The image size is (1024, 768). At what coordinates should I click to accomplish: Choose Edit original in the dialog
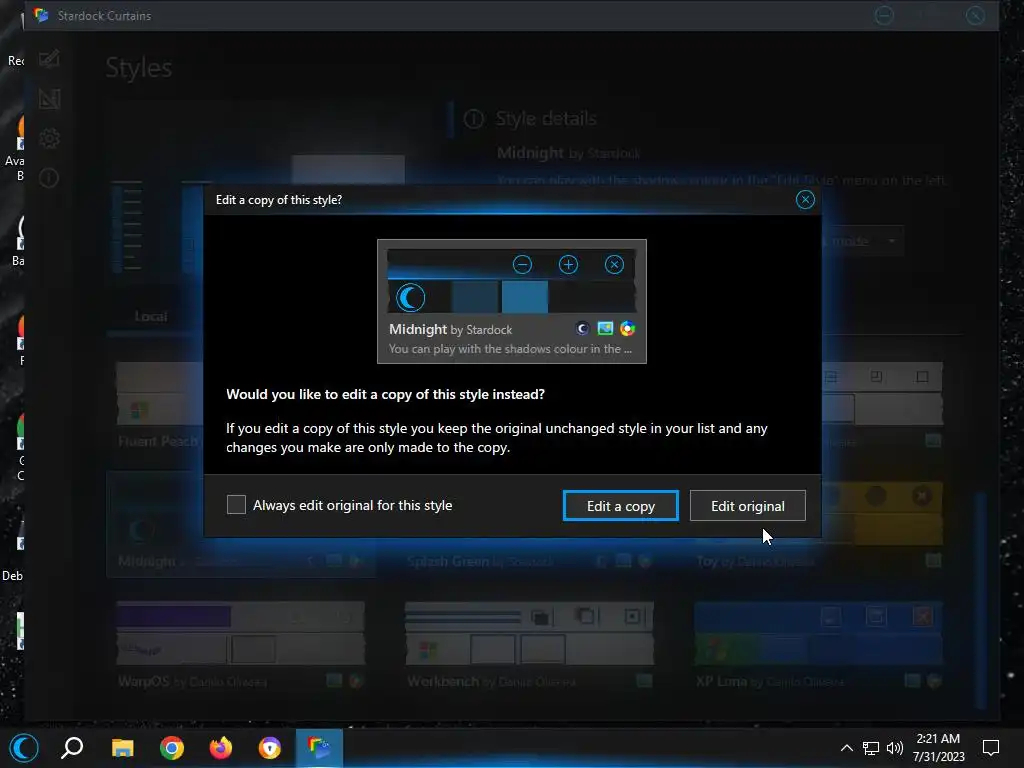748,506
